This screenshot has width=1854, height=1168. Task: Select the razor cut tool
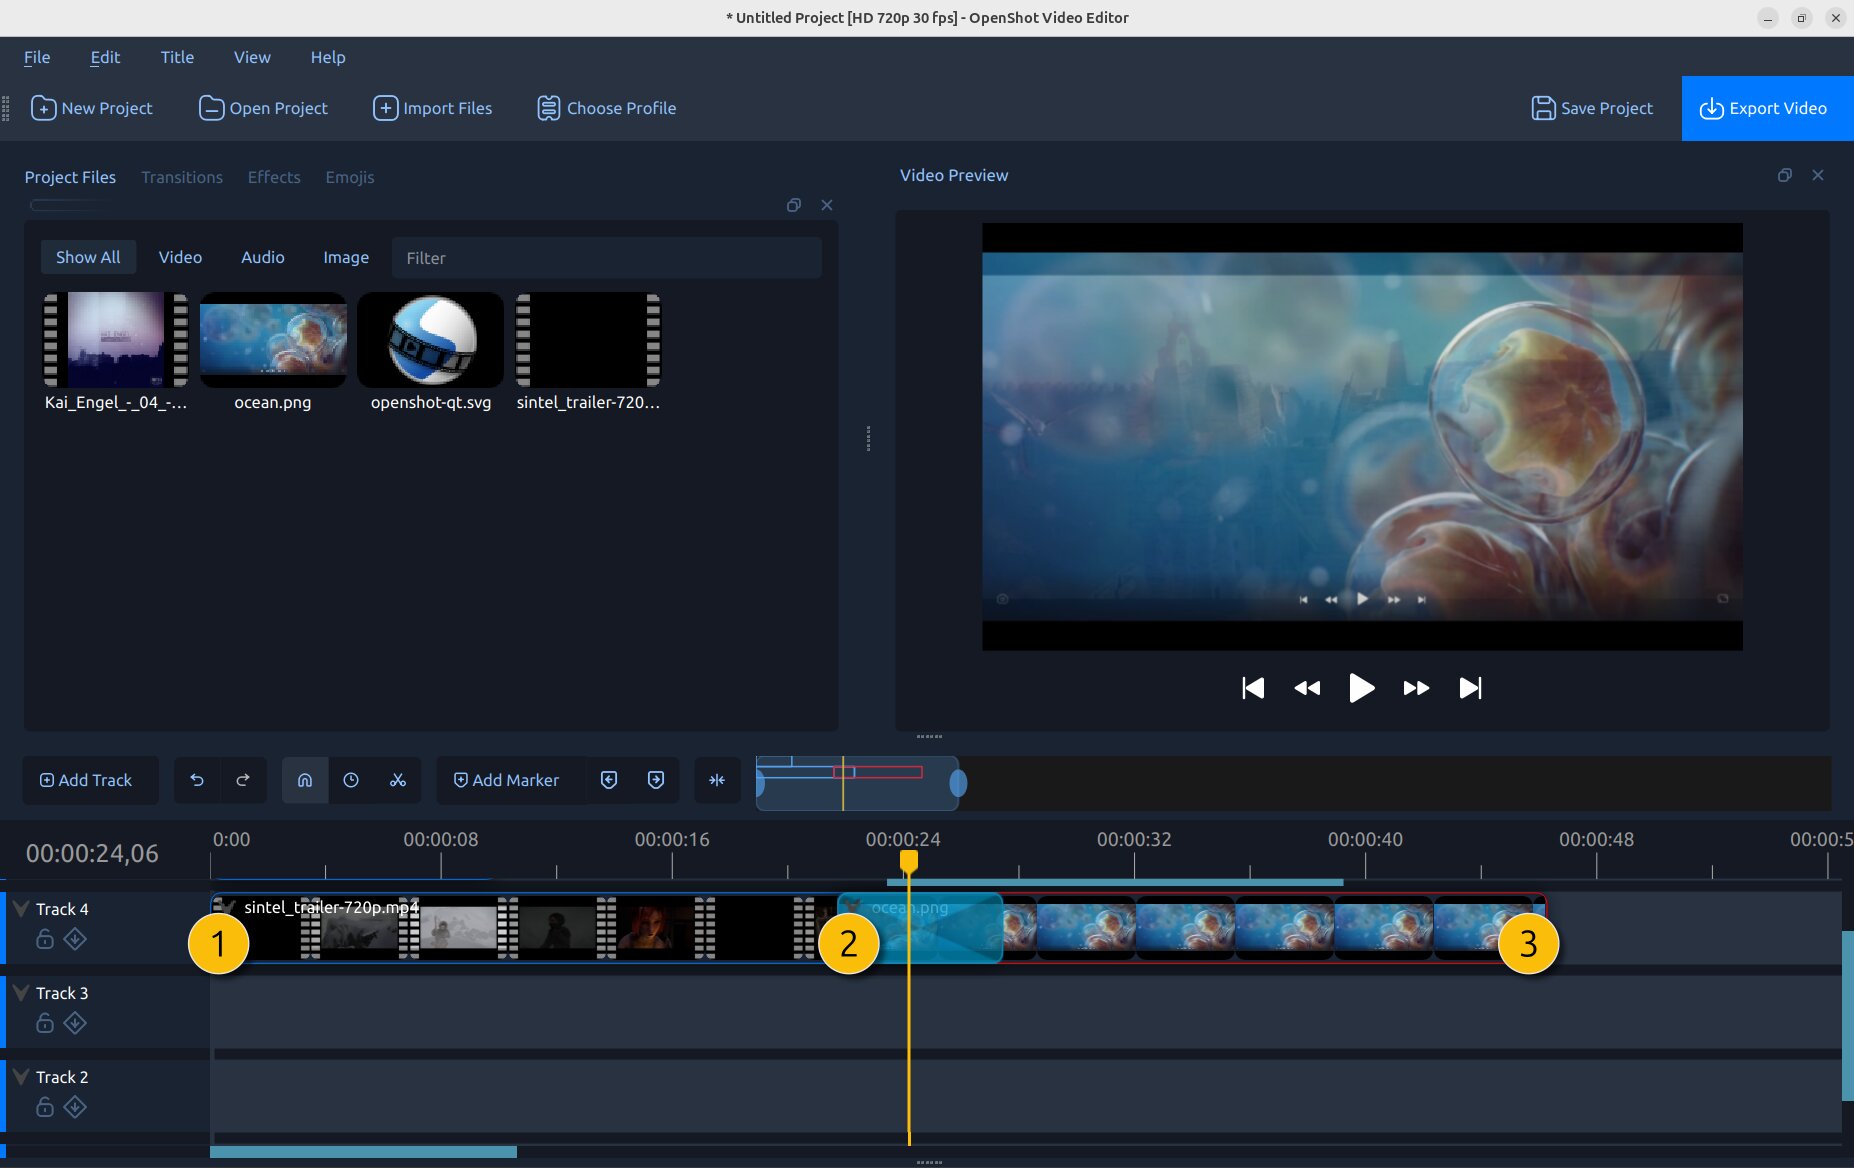(398, 780)
